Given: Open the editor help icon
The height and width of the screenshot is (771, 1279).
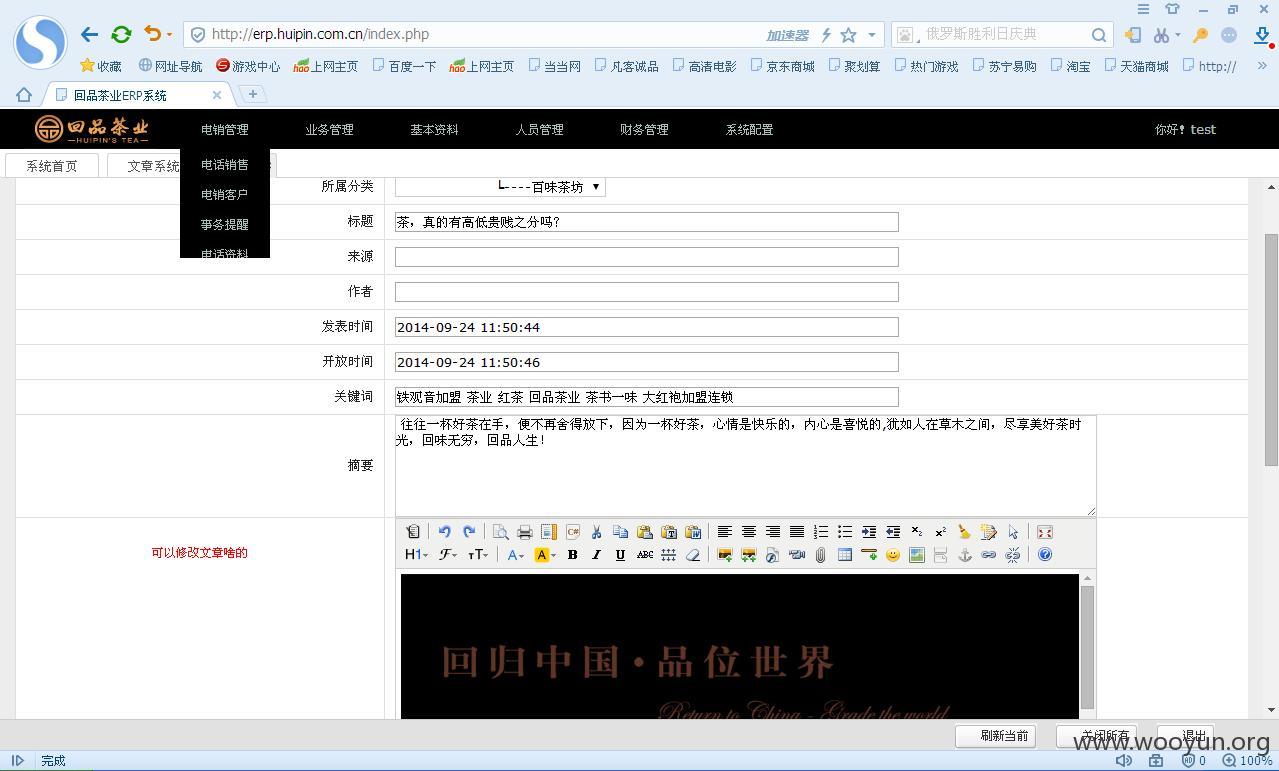Looking at the screenshot, I should coord(1044,555).
